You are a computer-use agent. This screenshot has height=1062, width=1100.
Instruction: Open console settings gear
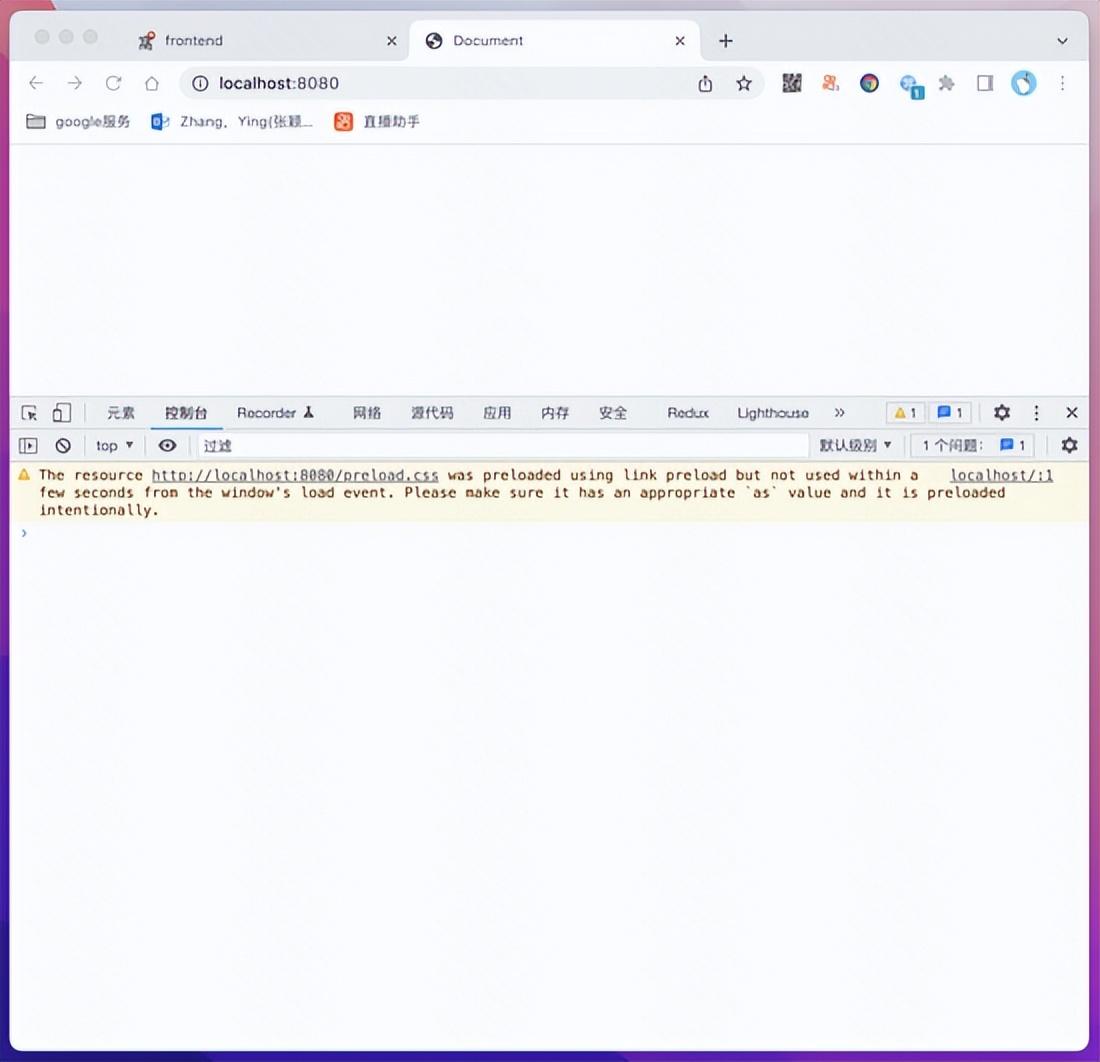point(1069,445)
